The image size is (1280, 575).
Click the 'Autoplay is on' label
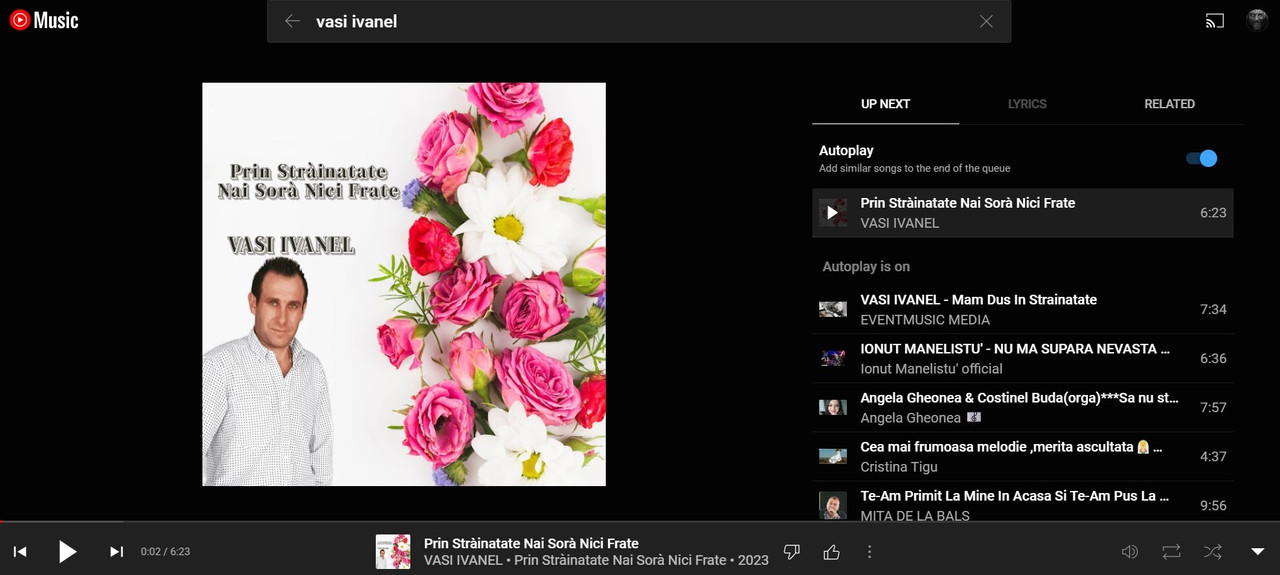coord(866,267)
